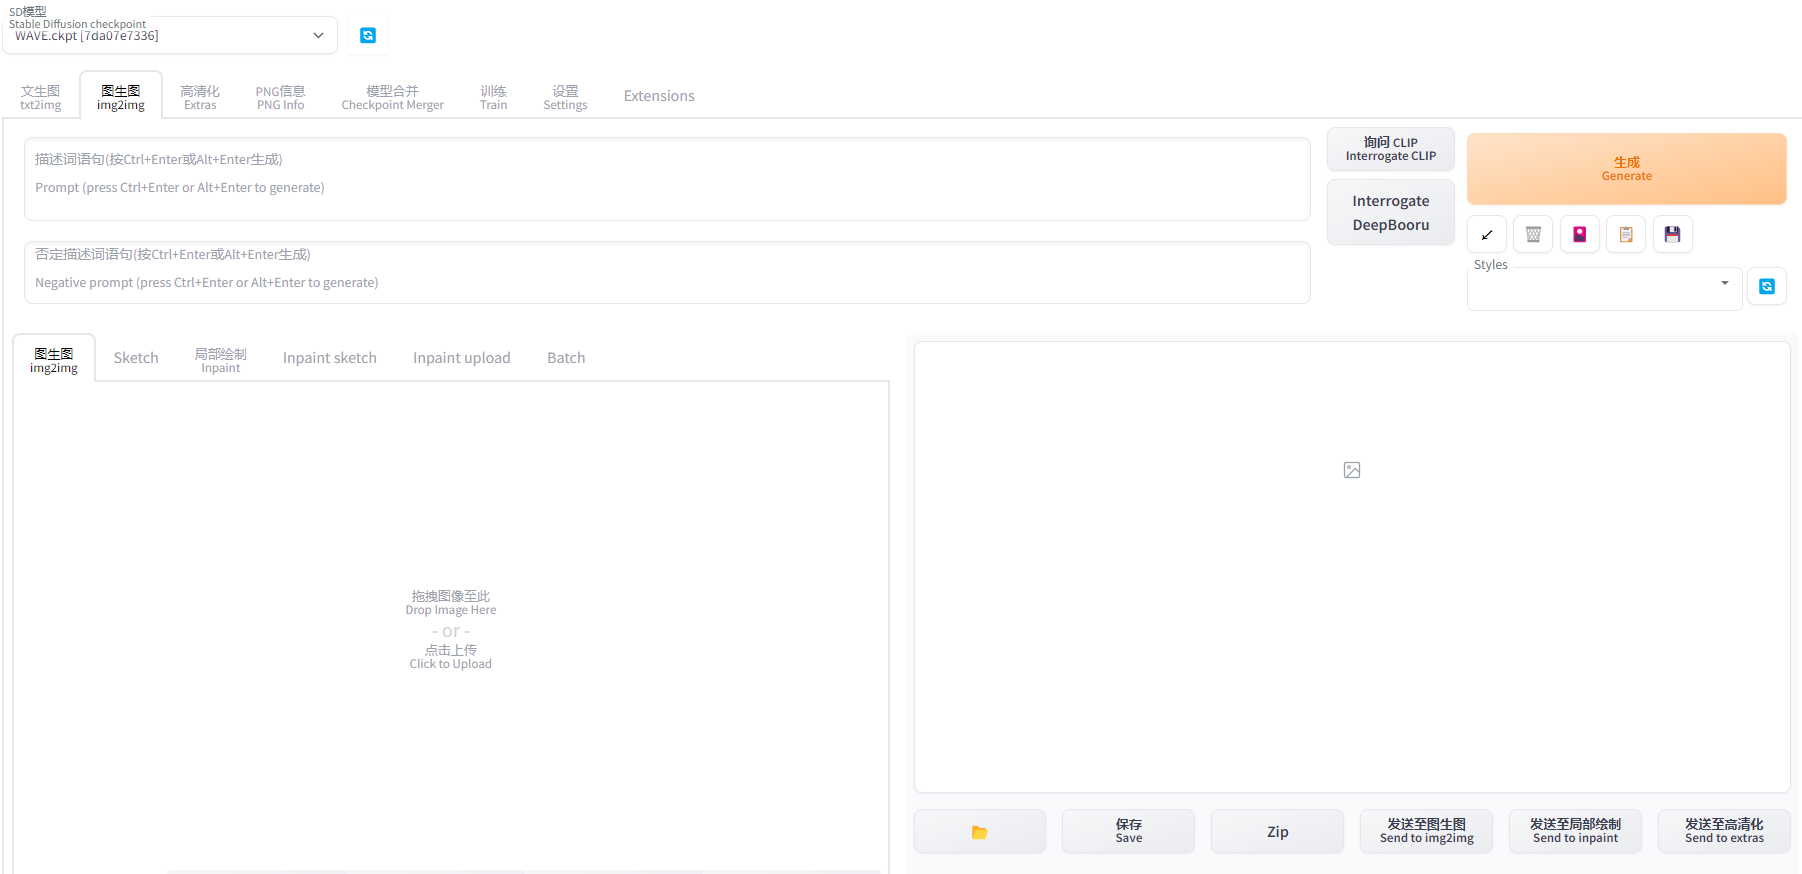Click the Drop Image Here upload area
Viewport: 1802px width, 874px height.
(x=451, y=630)
